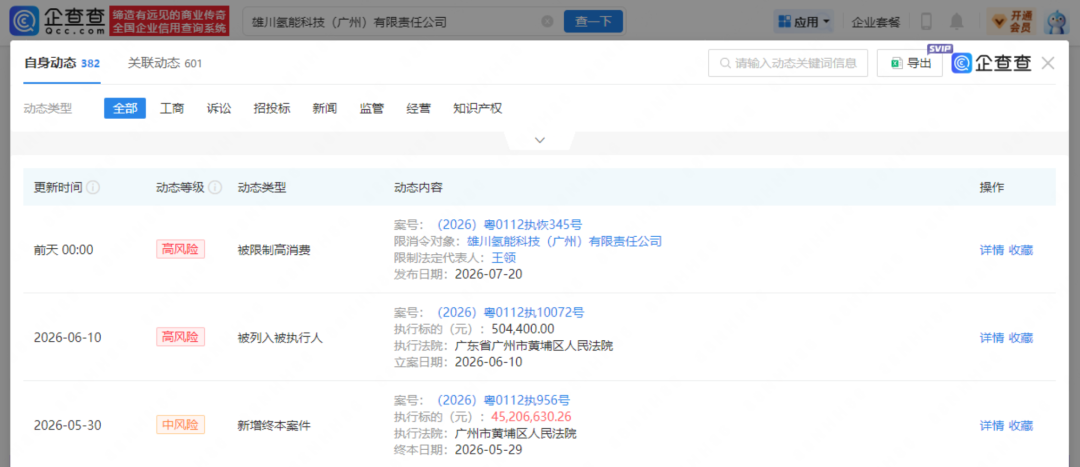Click the 开通会员 membership button

(x=1011, y=22)
